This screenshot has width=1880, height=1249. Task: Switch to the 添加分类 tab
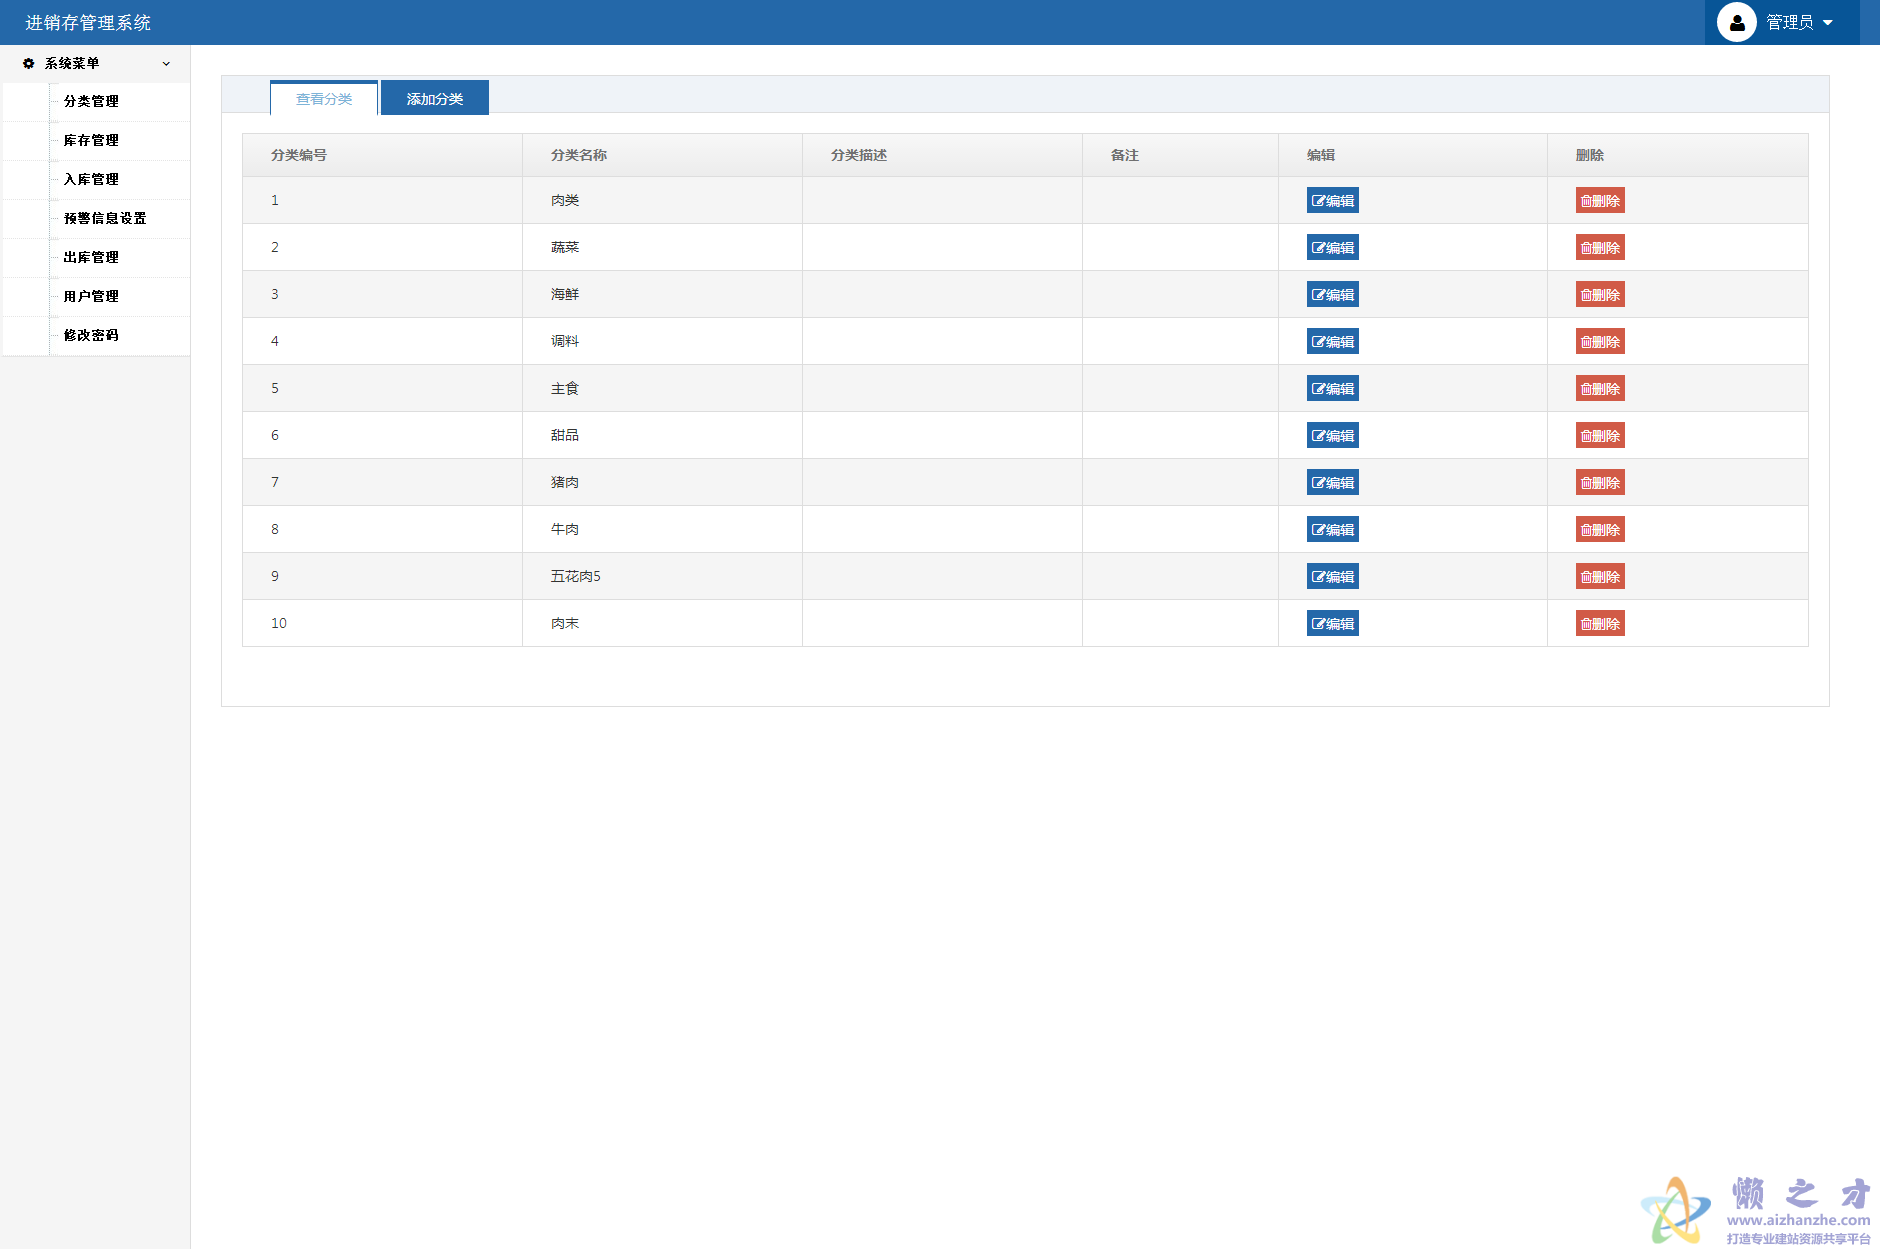(434, 99)
